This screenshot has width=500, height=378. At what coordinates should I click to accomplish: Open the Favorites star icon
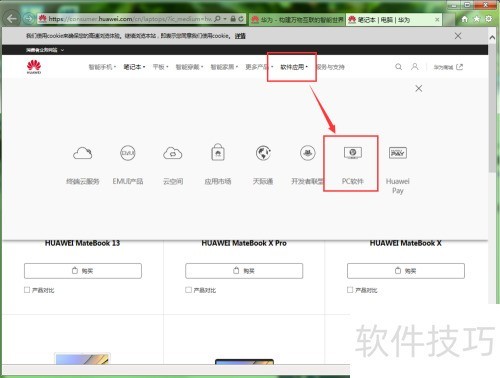(x=476, y=19)
